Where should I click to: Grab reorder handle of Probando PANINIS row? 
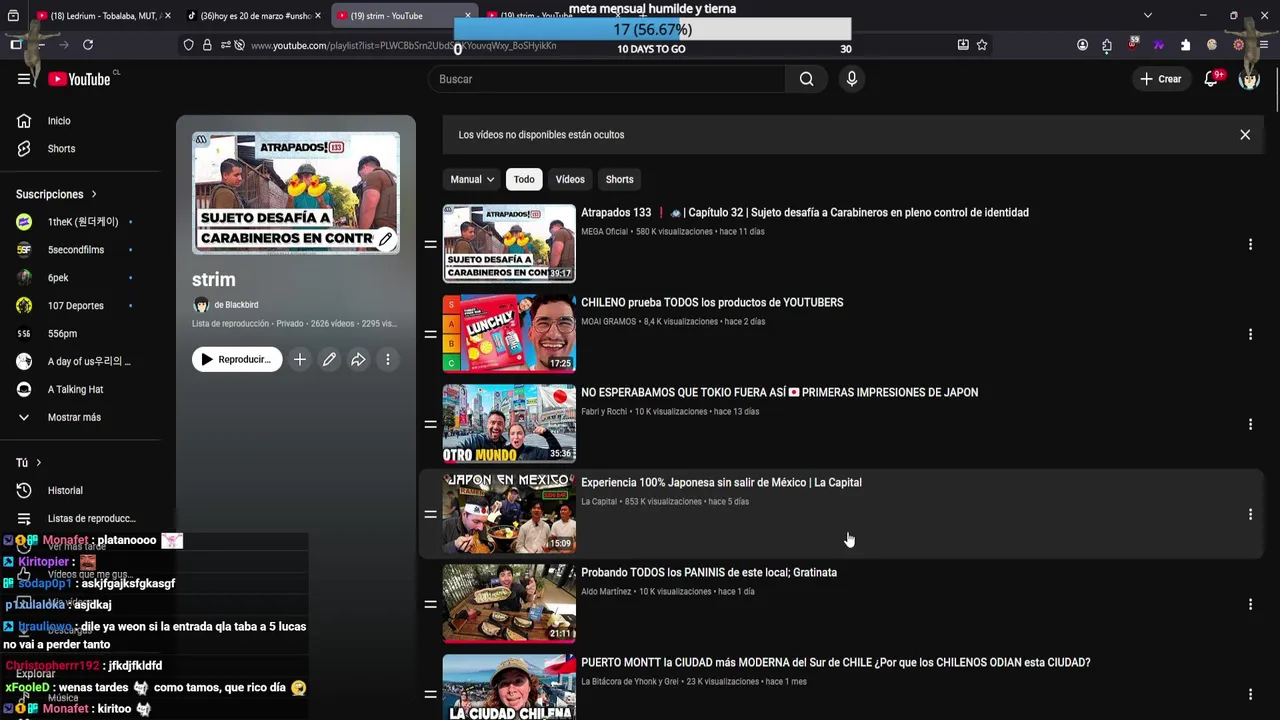click(x=430, y=604)
